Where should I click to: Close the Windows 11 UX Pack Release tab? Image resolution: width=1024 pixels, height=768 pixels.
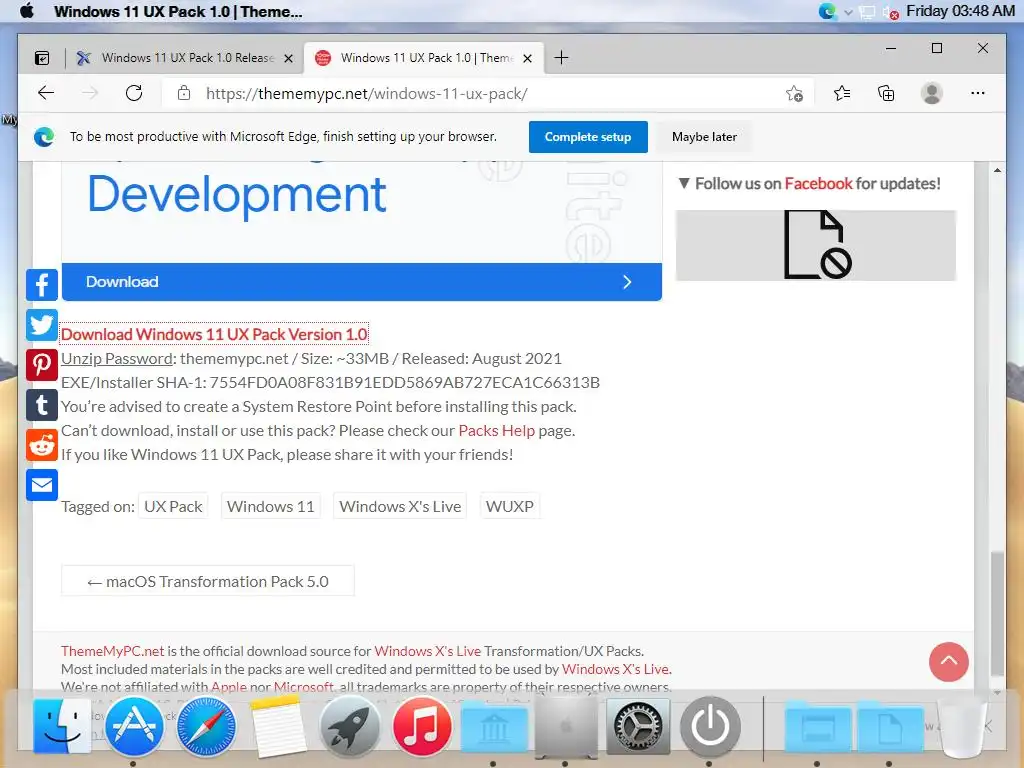289,58
